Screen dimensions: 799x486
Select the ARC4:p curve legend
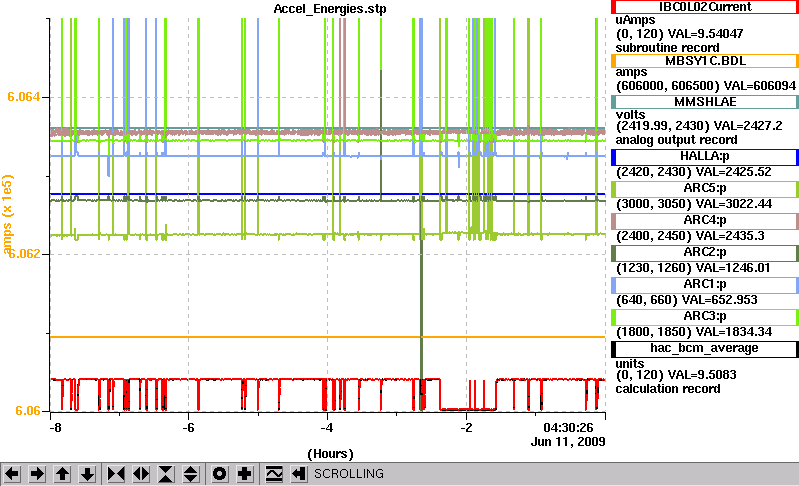pyautogui.click(x=705, y=221)
